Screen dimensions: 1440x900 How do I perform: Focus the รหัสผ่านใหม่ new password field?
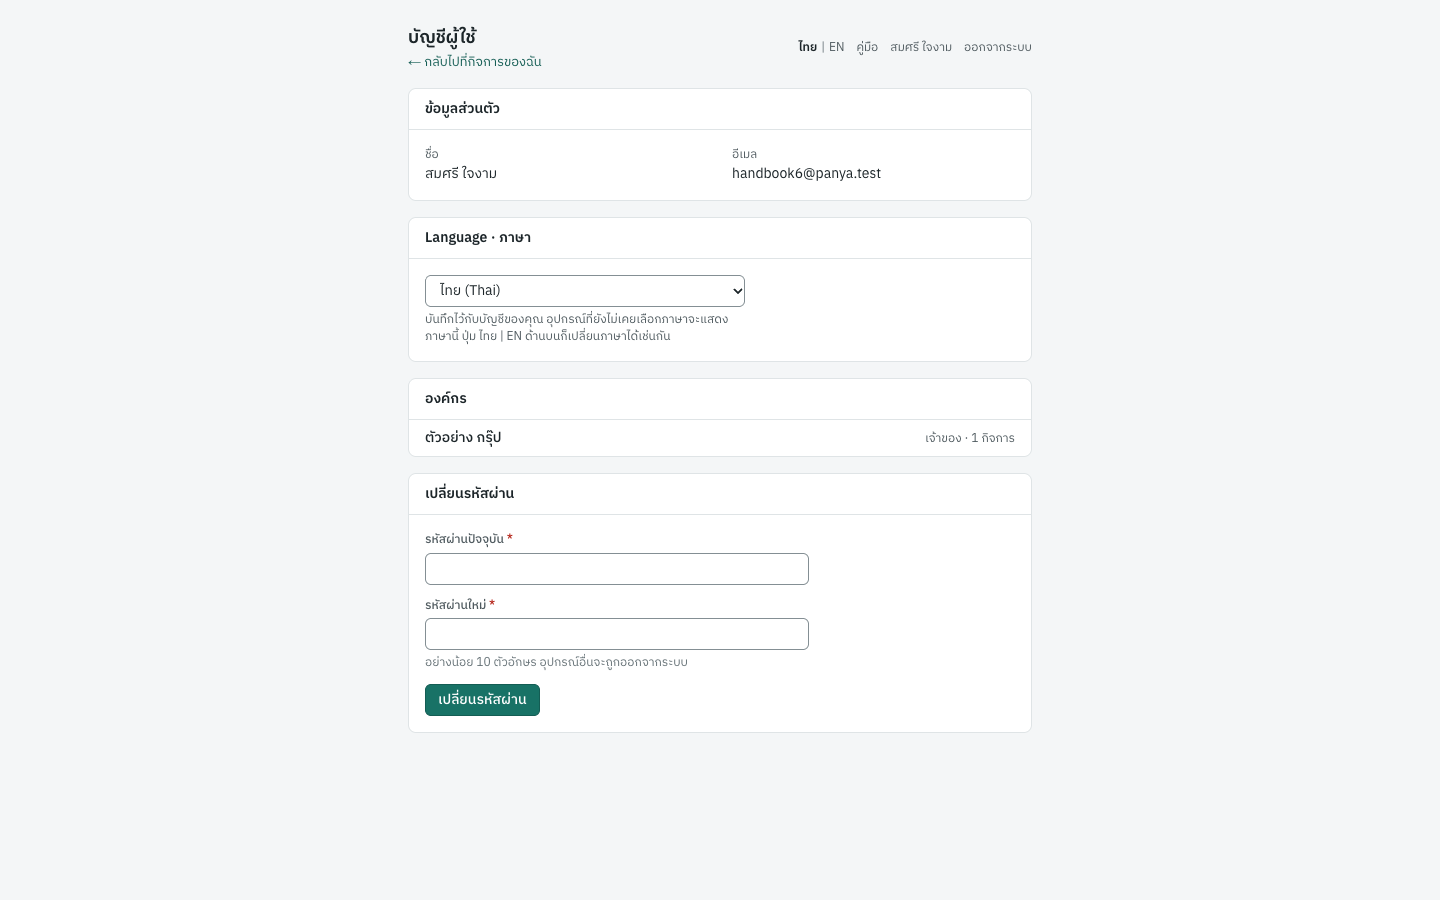click(x=617, y=634)
